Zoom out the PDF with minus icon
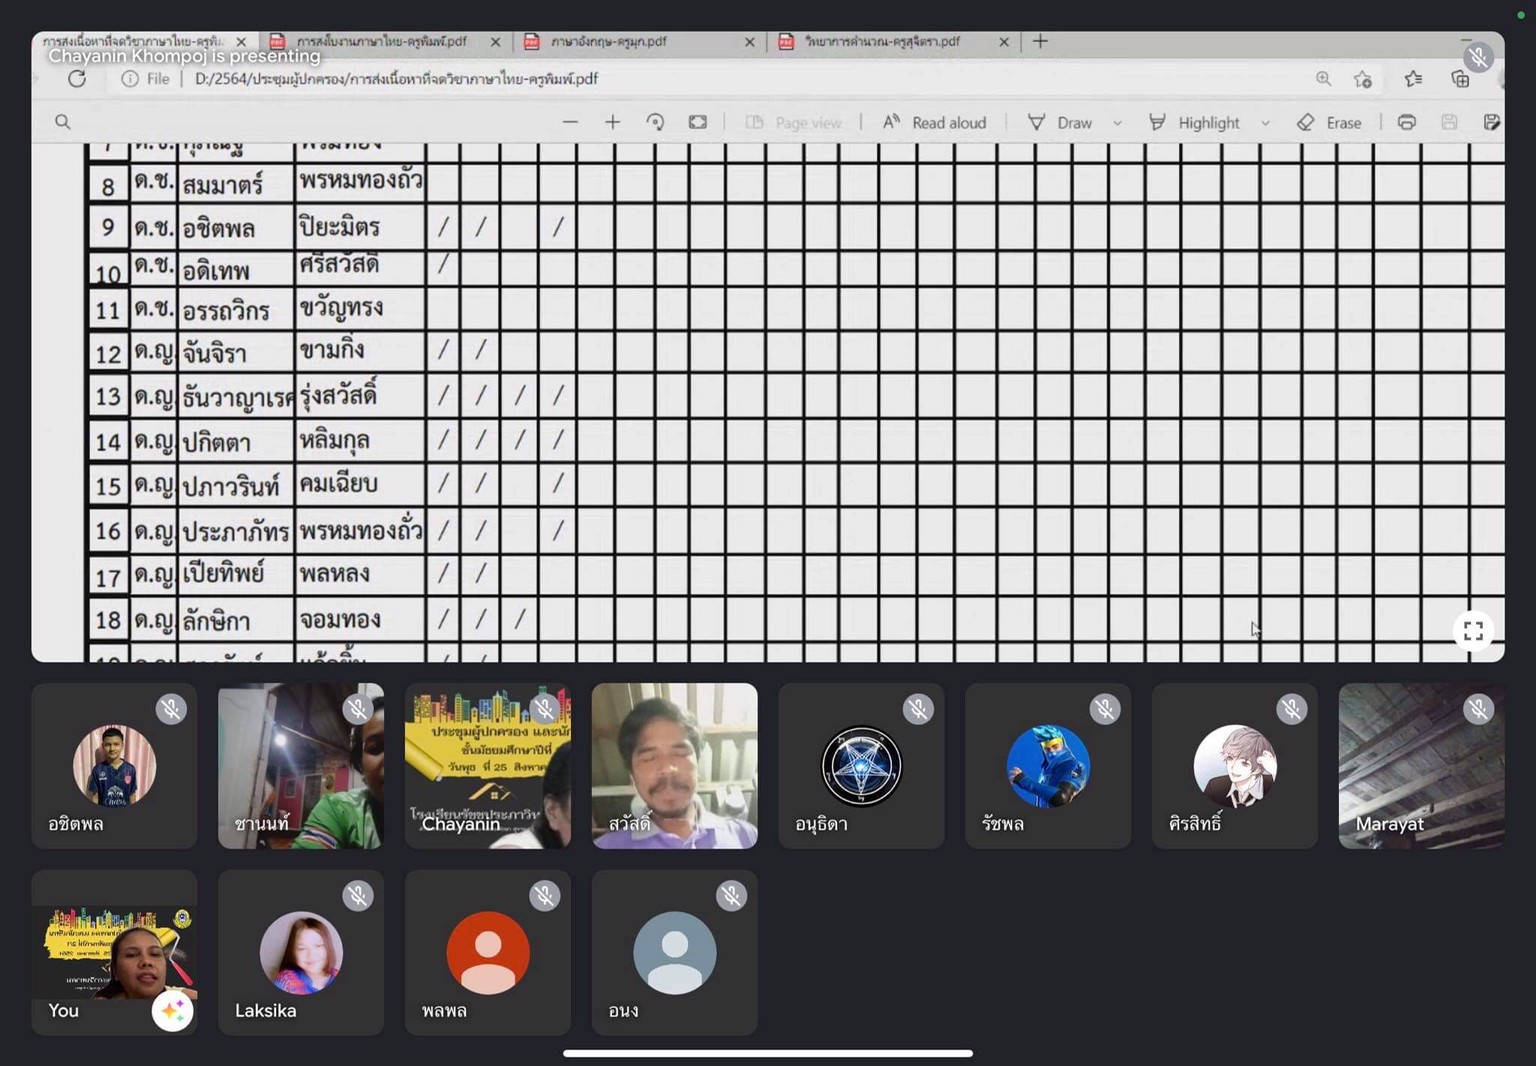This screenshot has width=1536, height=1066. click(570, 122)
